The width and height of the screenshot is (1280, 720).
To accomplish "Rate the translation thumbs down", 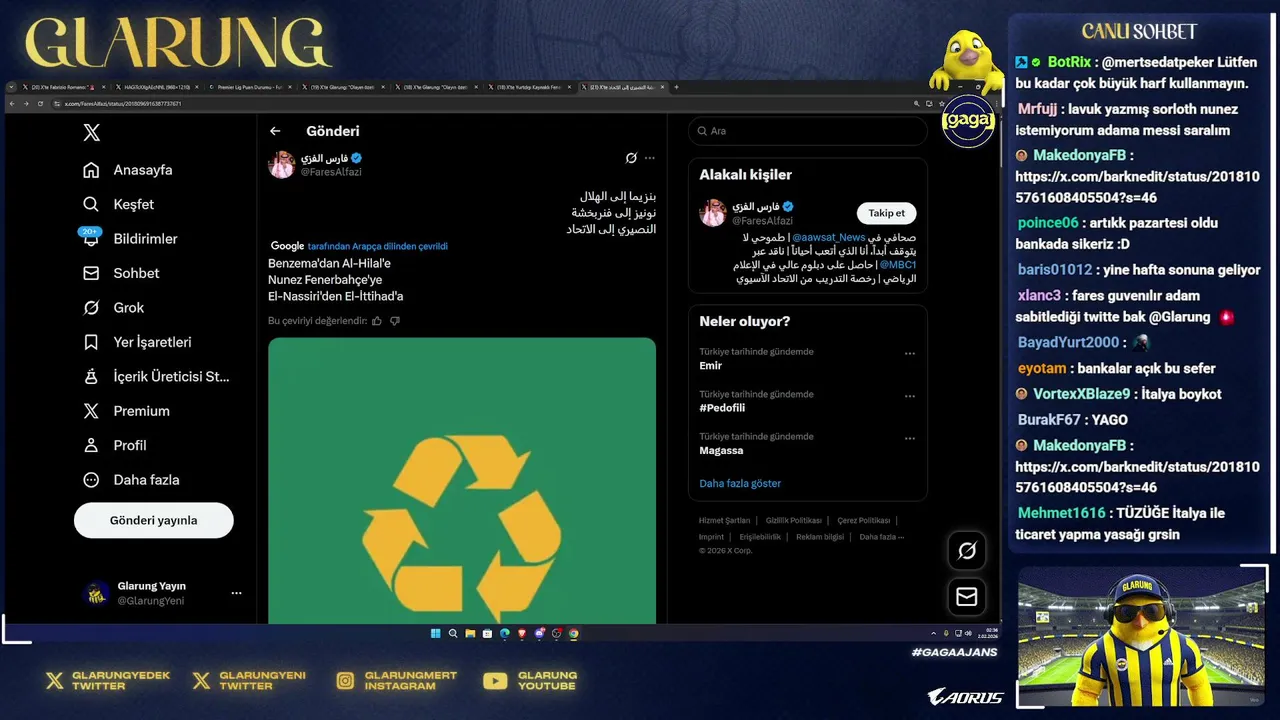I will pos(395,321).
